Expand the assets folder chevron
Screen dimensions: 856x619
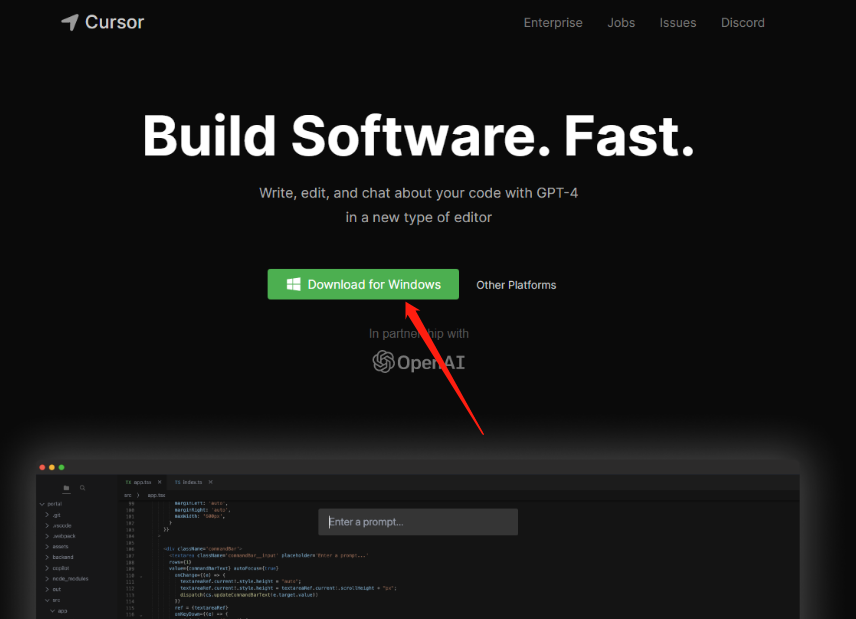click(x=47, y=546)
